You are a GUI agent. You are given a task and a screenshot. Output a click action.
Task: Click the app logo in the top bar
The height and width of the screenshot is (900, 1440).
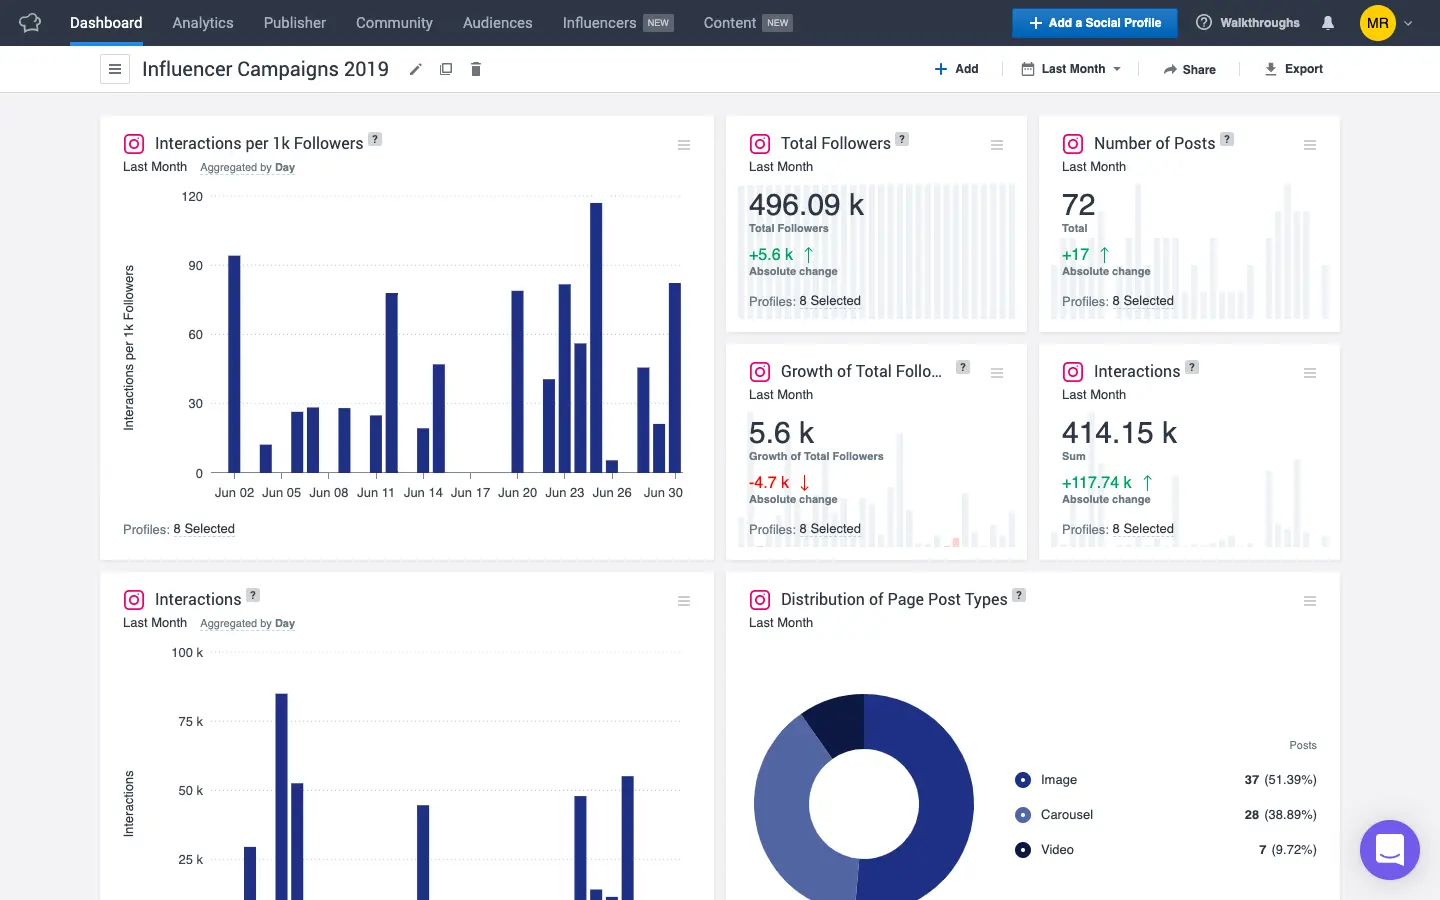[x=30, y=23]
